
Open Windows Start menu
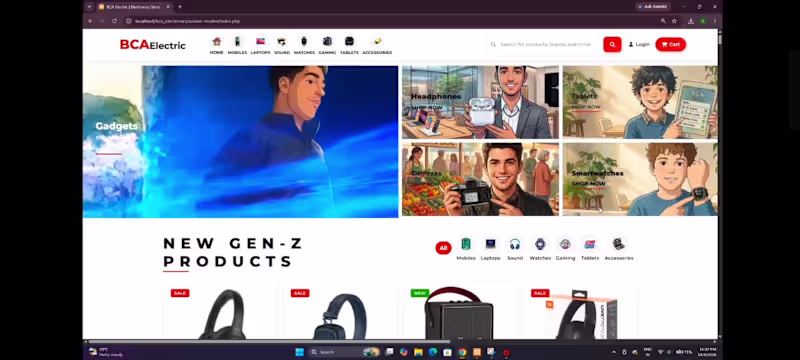click(x=299, y=352)
